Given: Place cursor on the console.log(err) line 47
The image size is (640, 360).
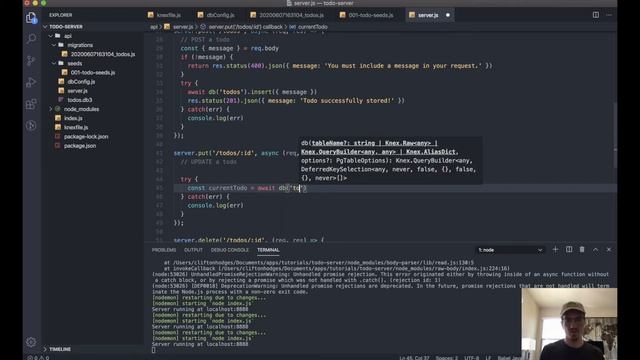Looking at the screenshot, I should pos(216,205).
